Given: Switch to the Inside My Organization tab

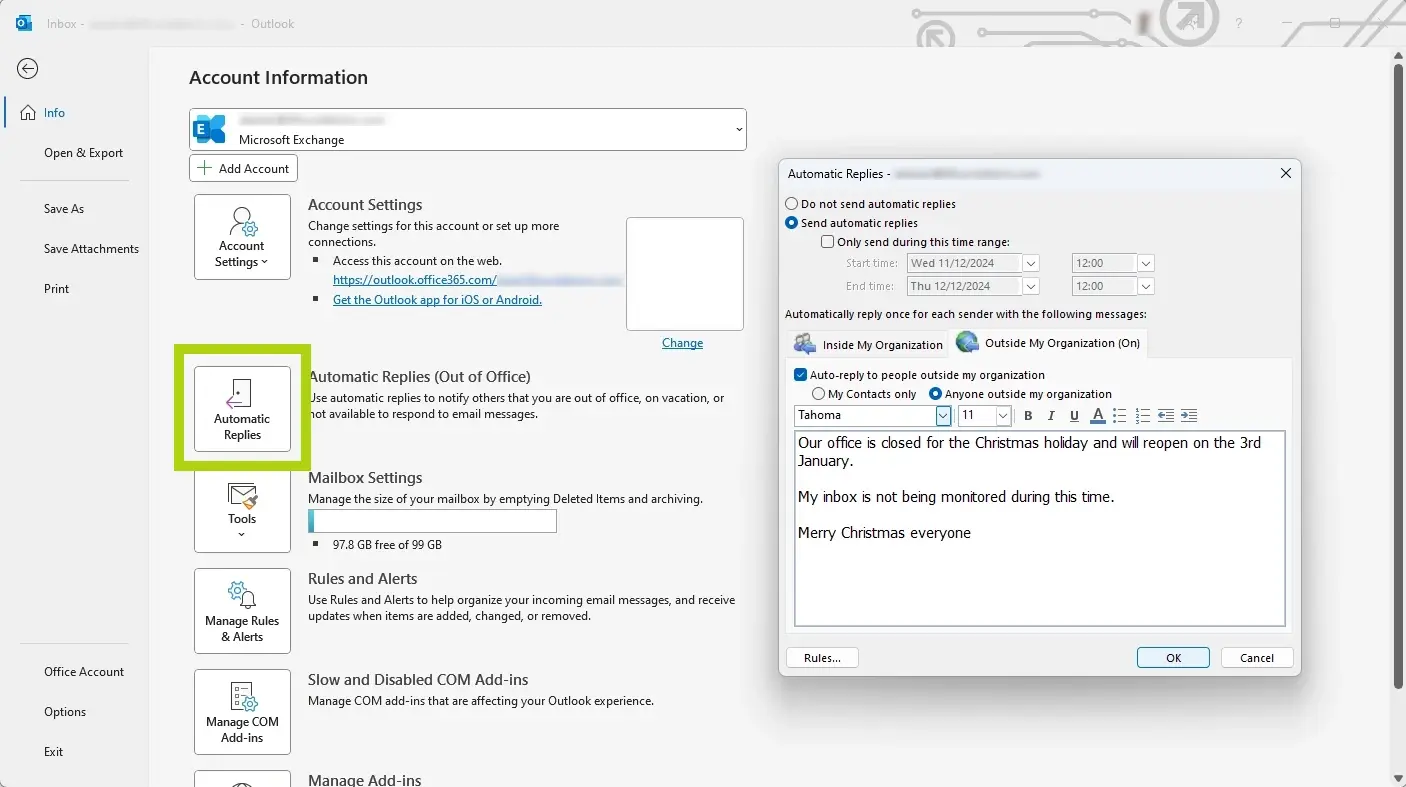Looking at the screenshot, I should coord(867,343).
